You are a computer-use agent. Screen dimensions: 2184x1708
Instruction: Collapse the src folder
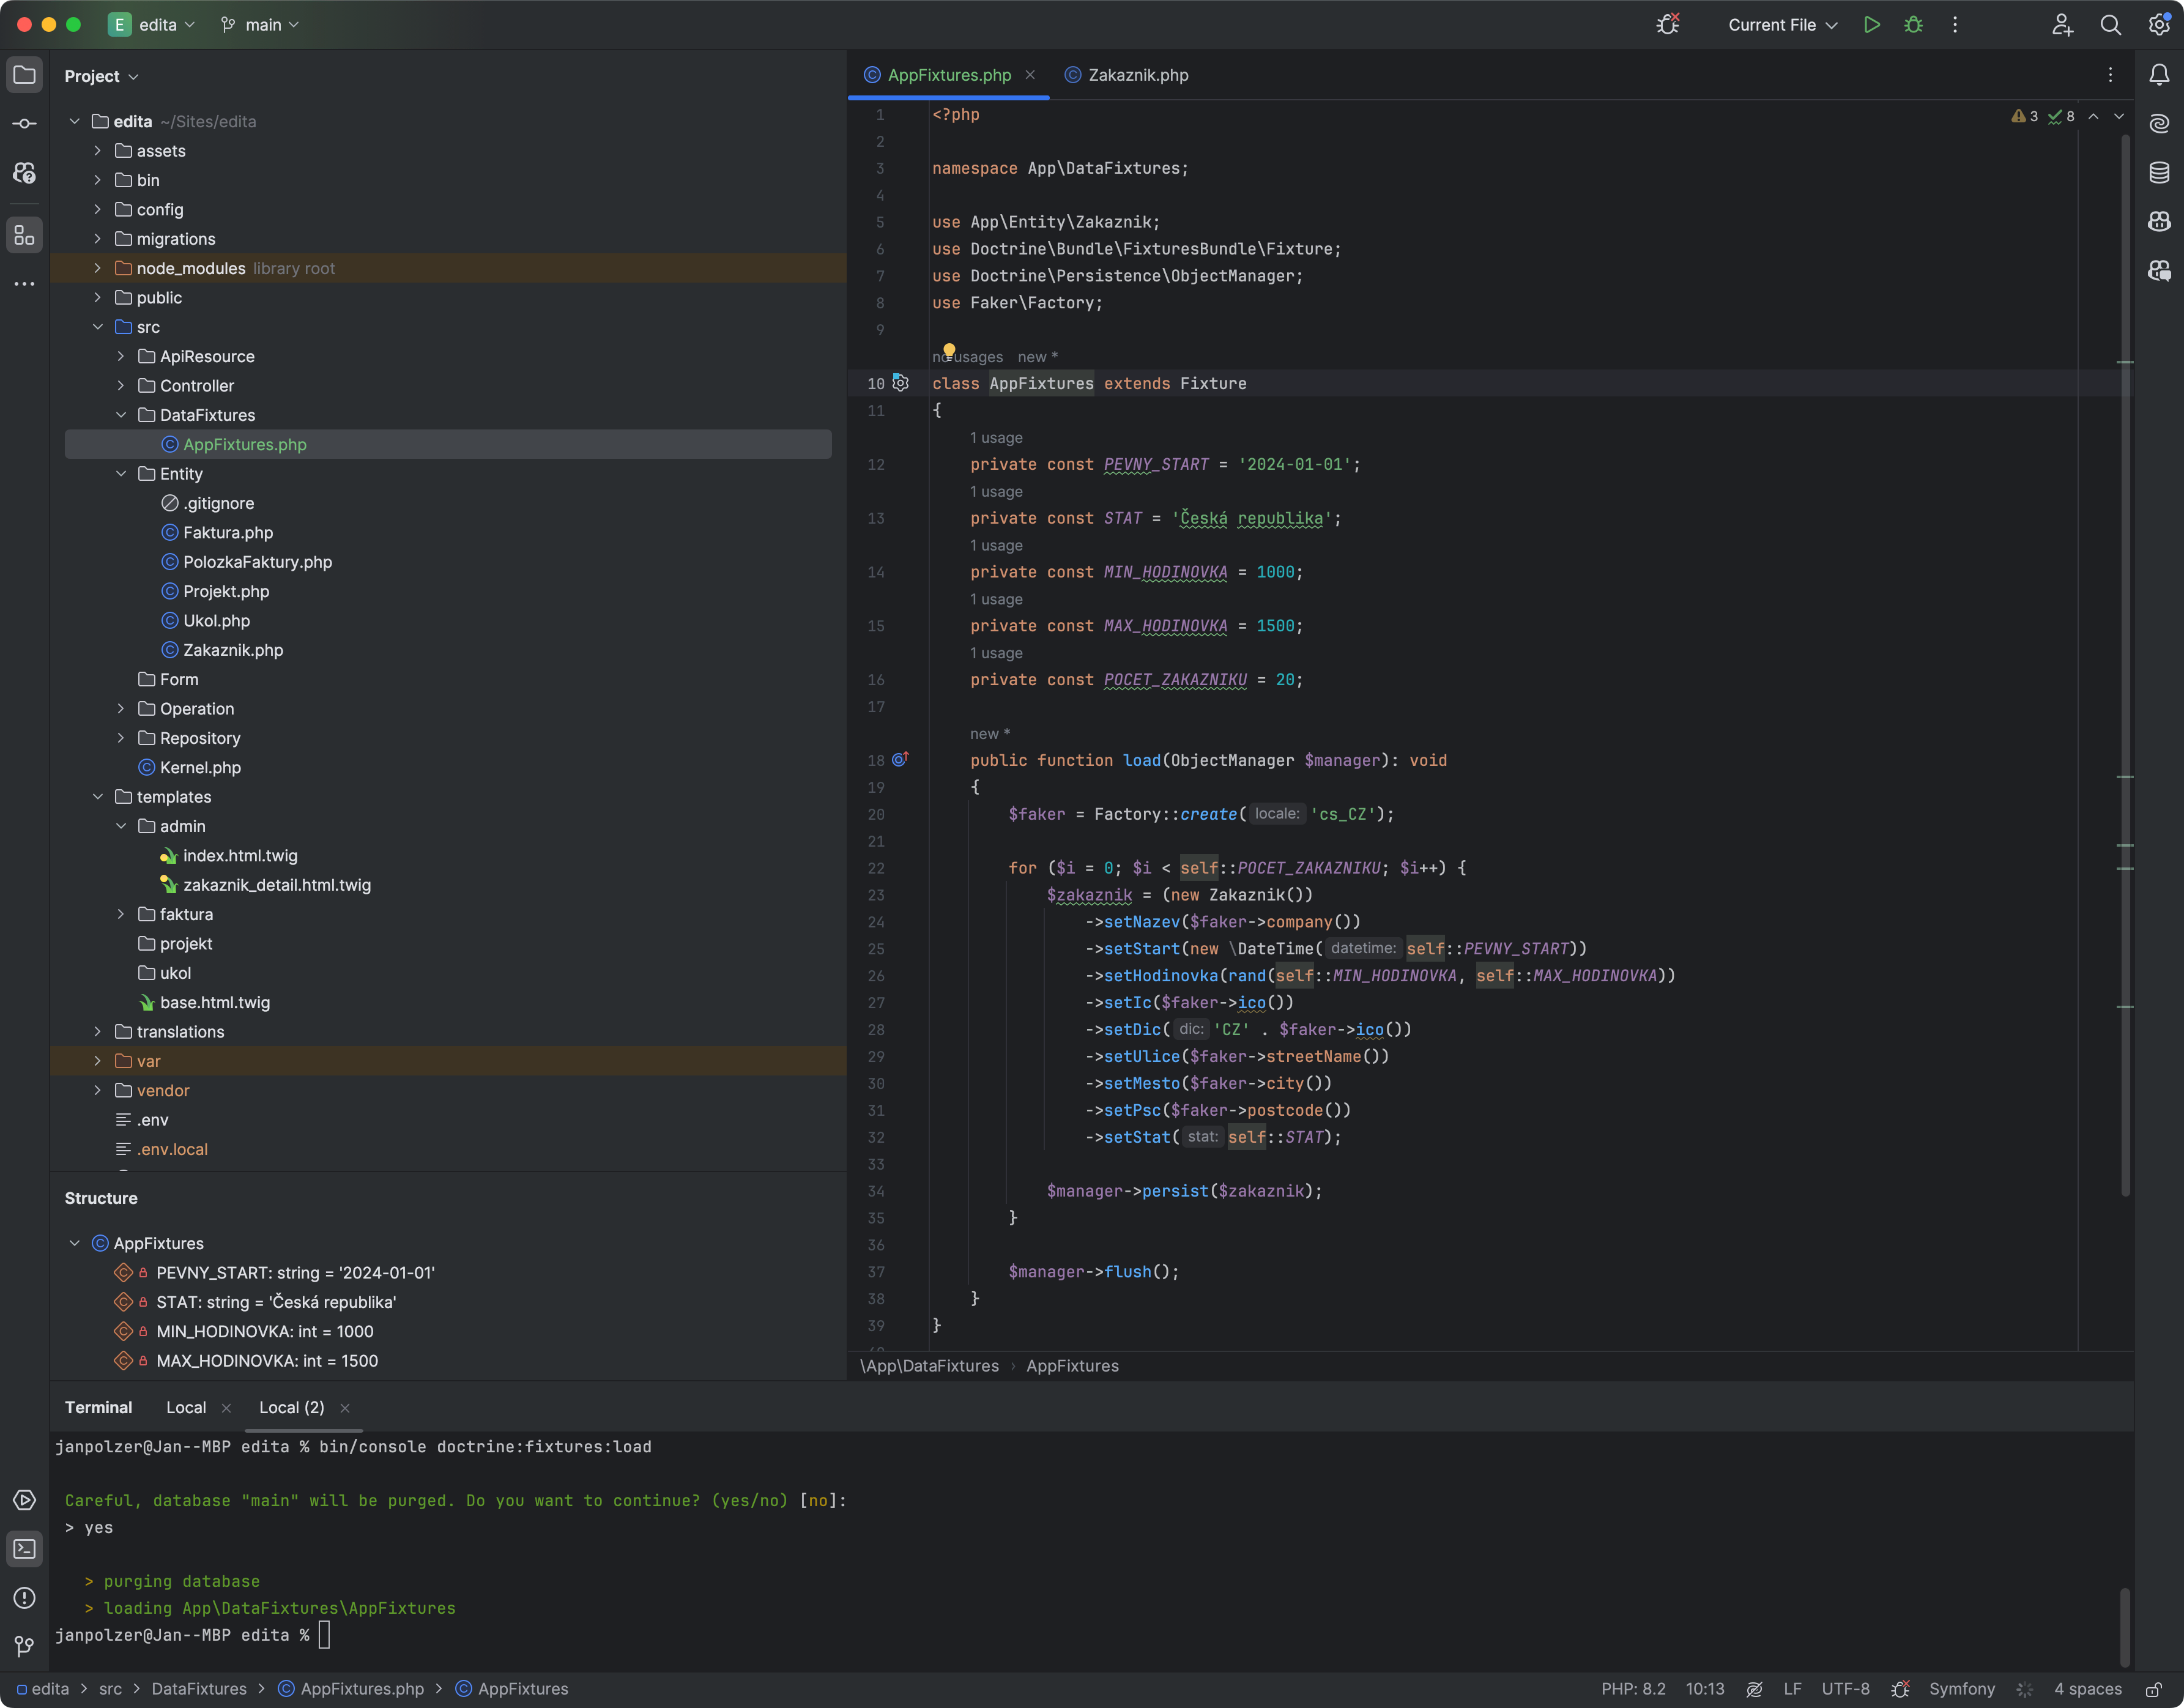(99, 326)
